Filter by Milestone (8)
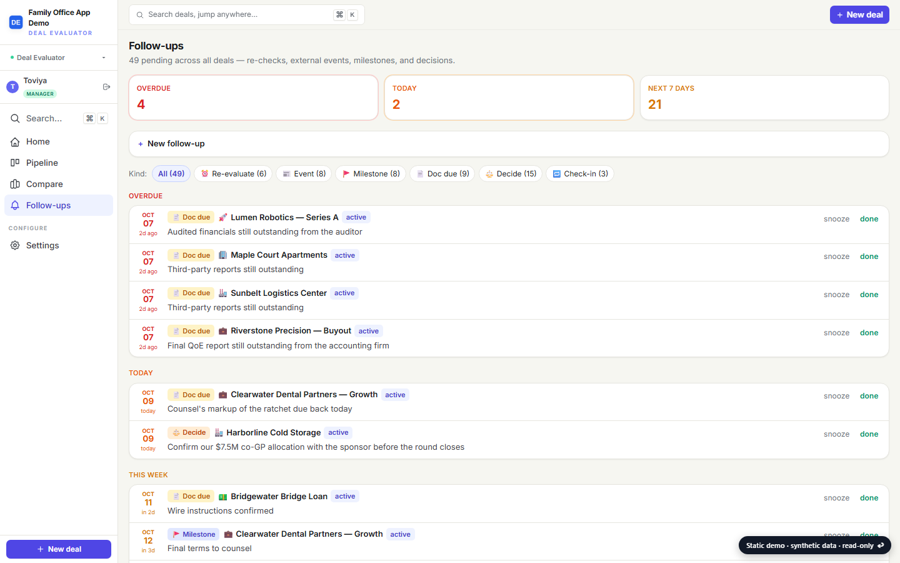Image resolution: width=900 pixels, height=563 pixels. pos(371,174)
